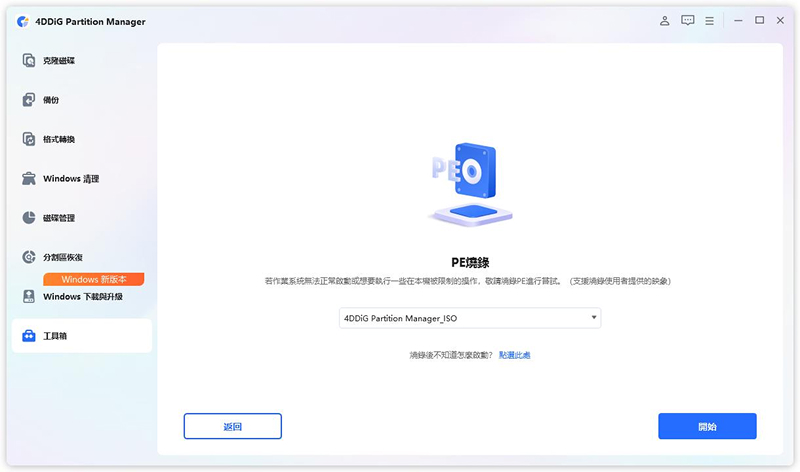Click the clone disk sidebar icon
The width and height of the screenshot is (800, 472).
tap(29, 60)
